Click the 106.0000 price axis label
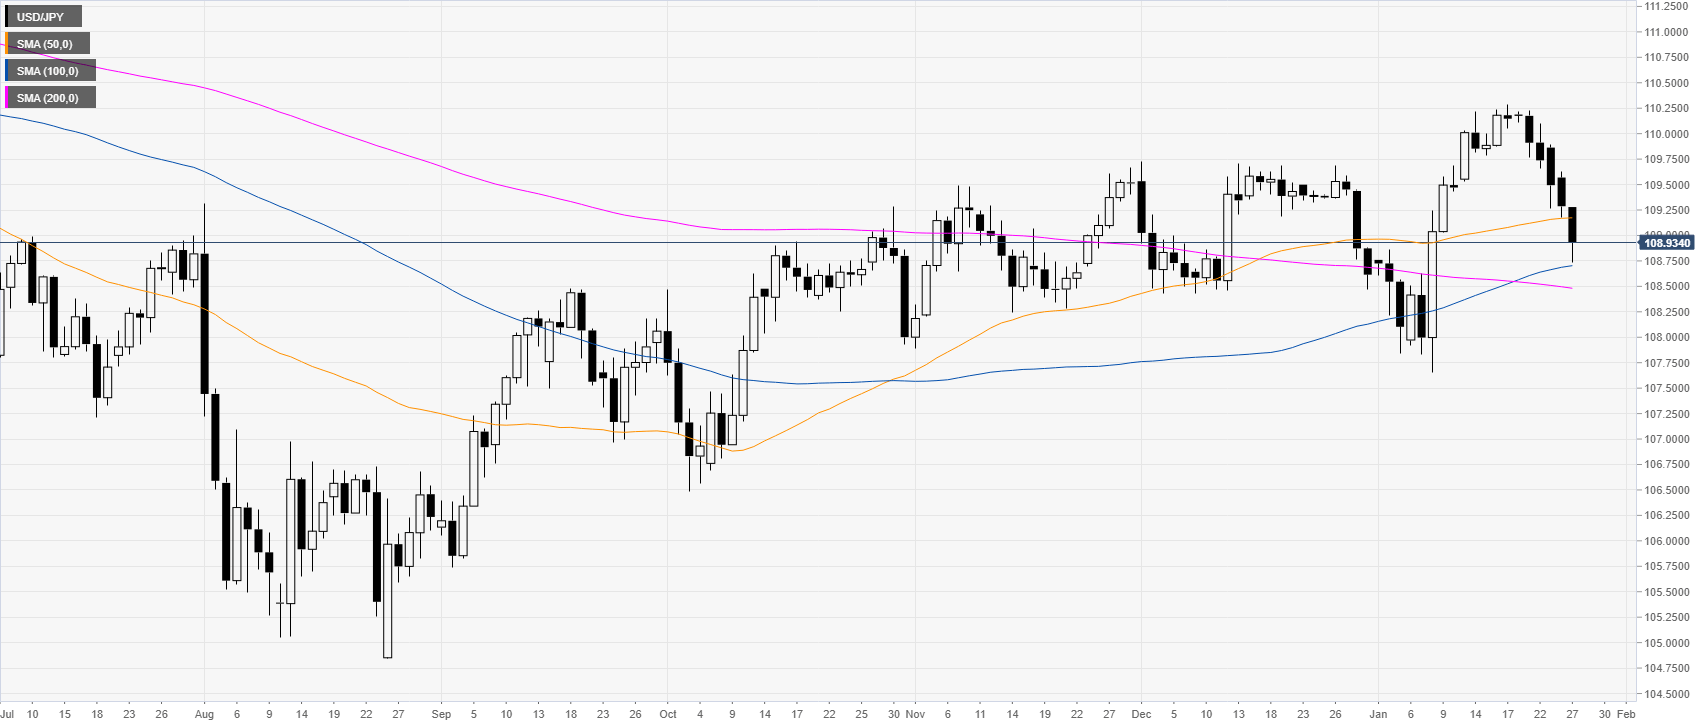The image size is (1707, 727). (x=1666, y=541)
